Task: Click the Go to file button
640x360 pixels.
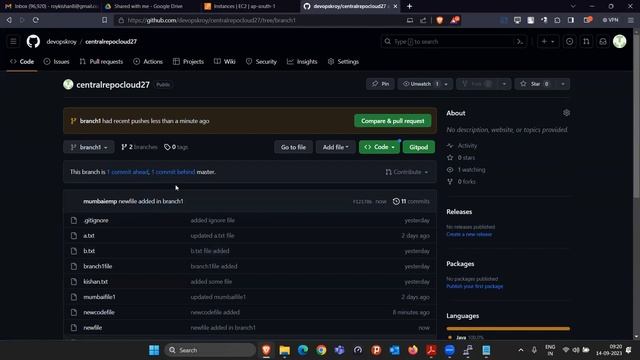Action: pyautogui.click(x=293, y=147)
